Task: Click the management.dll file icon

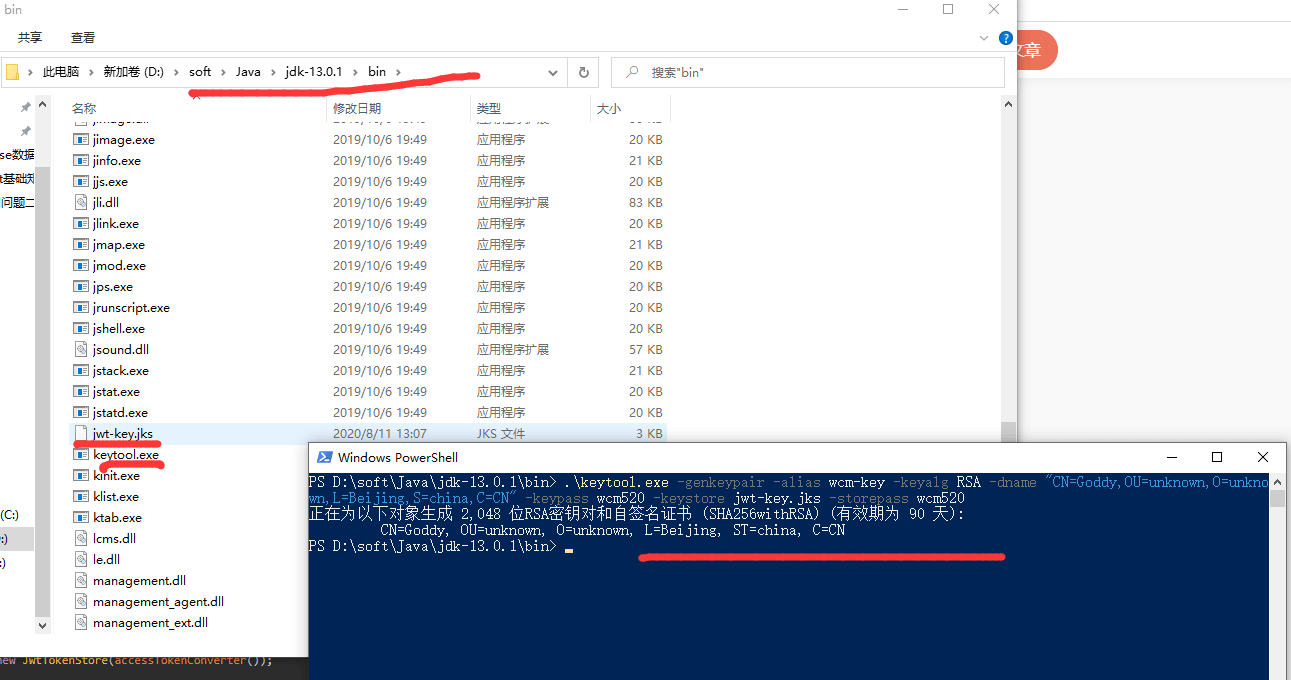Action: tap(81, 581)
